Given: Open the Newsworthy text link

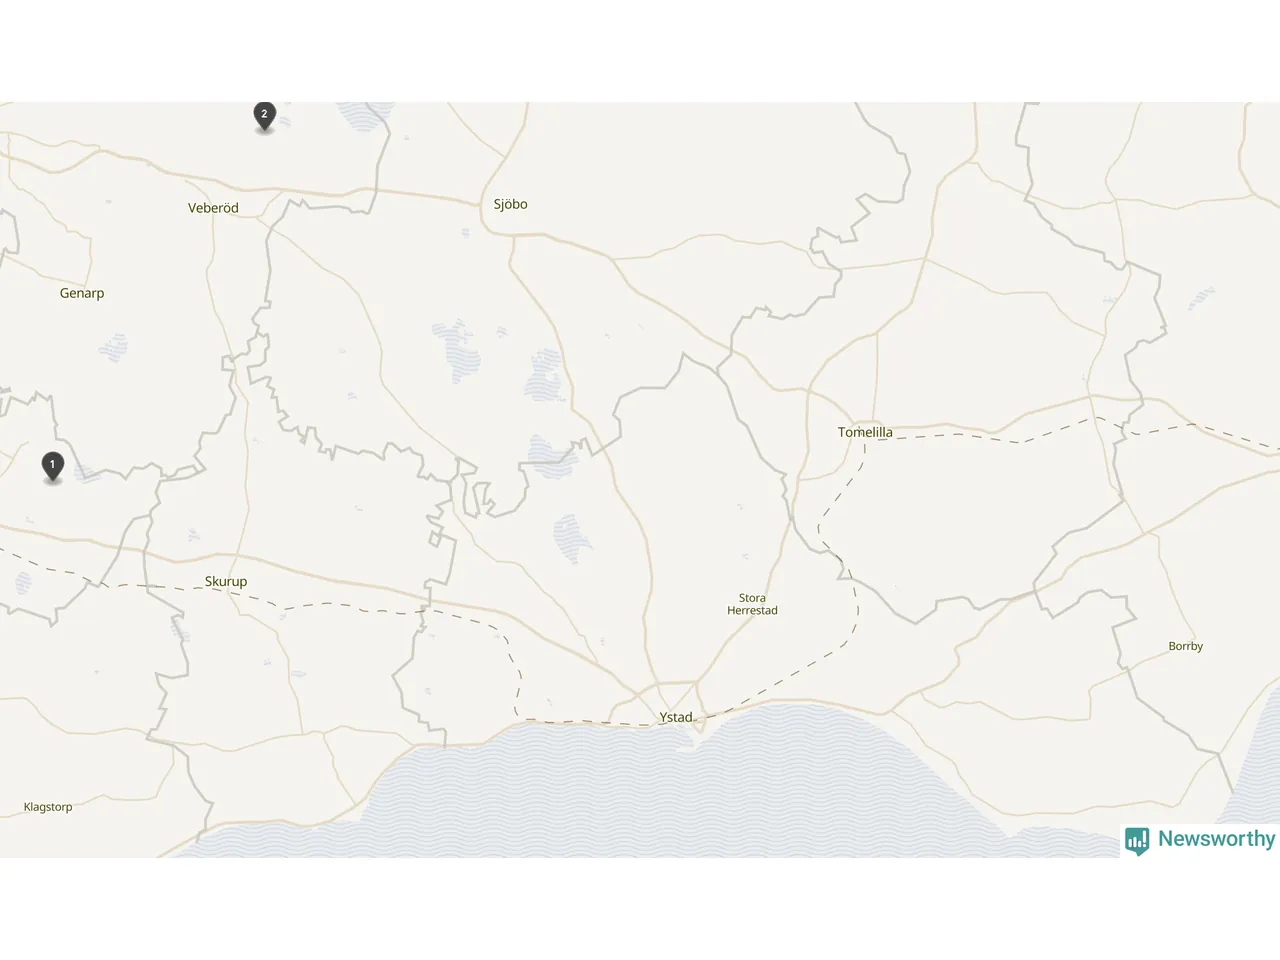Looking at the screenshot, I should [1216, 839].
